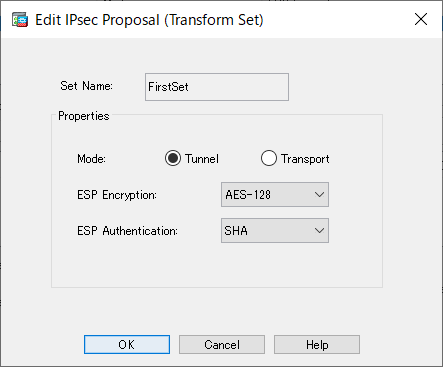Expand the ESP Authentication dropdown arrow
Viewport: 443px width, 367px height.
pyautogui.click(x=319, y=230)
